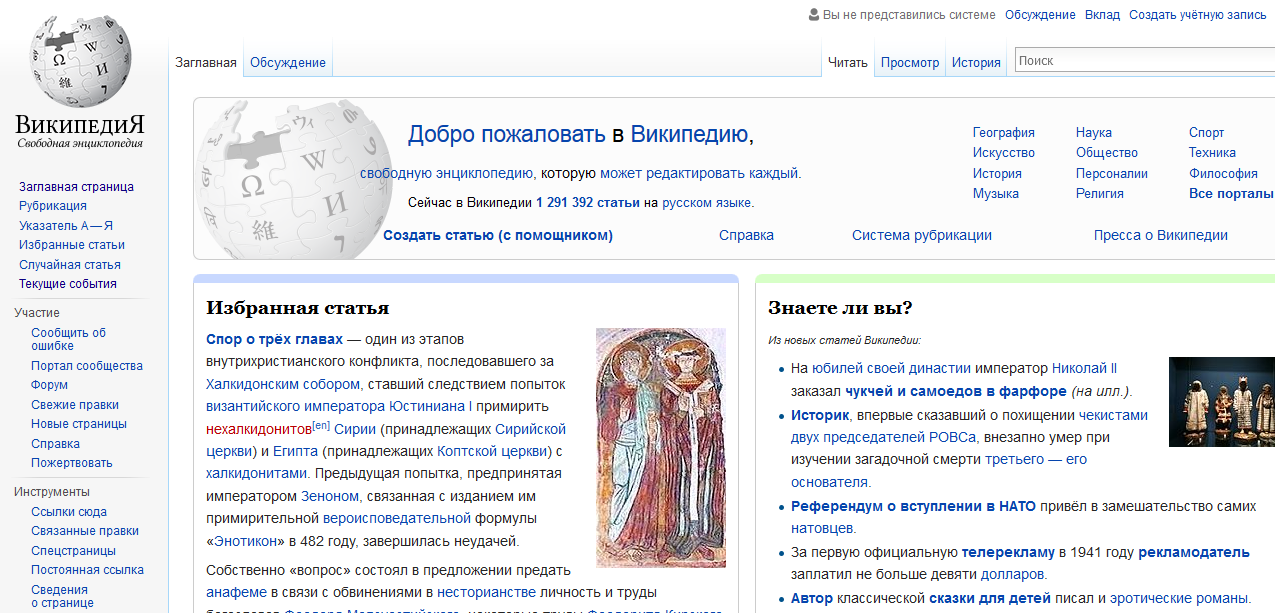This screenshot has height=613, width=1275.
Task: Open Система рубрикации
Action: (922, 236)
